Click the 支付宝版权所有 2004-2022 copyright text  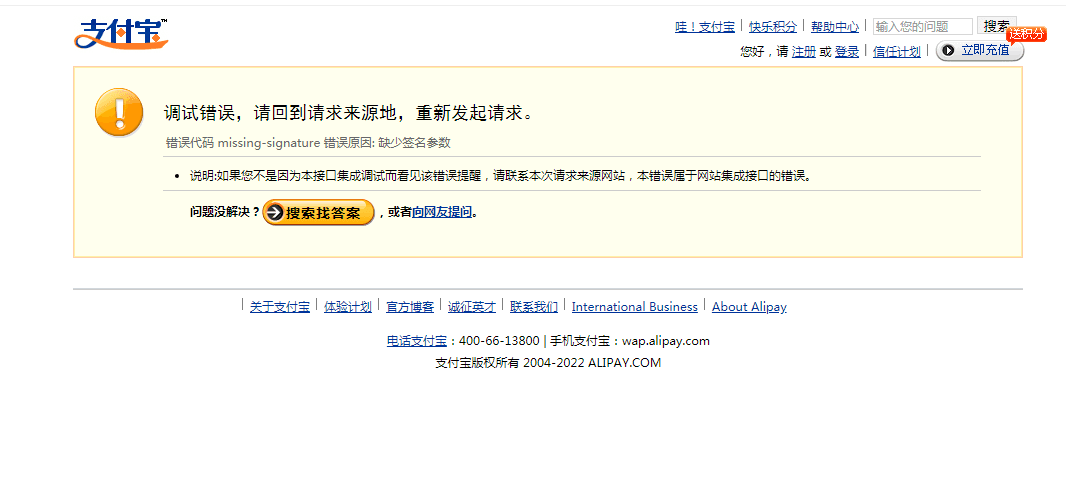(x=548, y=362)
